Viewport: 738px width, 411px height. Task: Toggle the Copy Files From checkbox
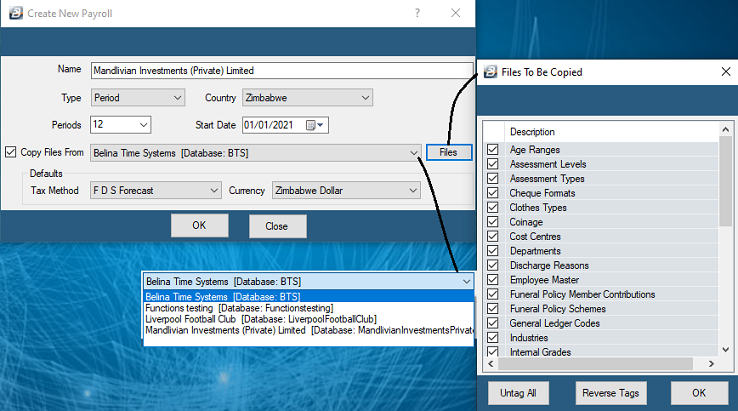tap(10, 152)
